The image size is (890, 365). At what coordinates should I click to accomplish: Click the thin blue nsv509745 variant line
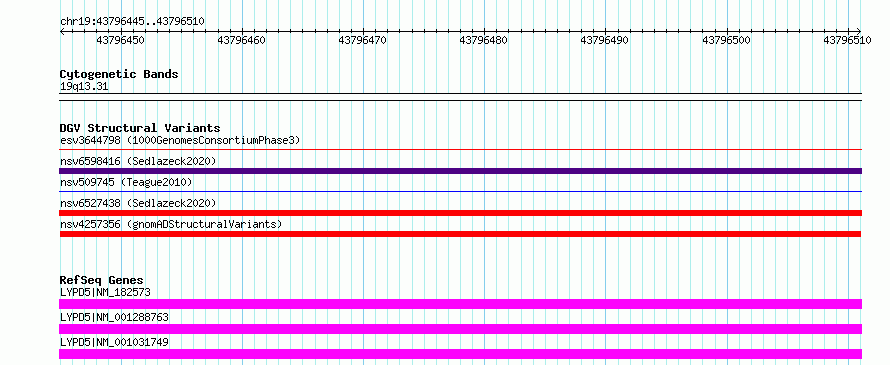tap(460, 192)
